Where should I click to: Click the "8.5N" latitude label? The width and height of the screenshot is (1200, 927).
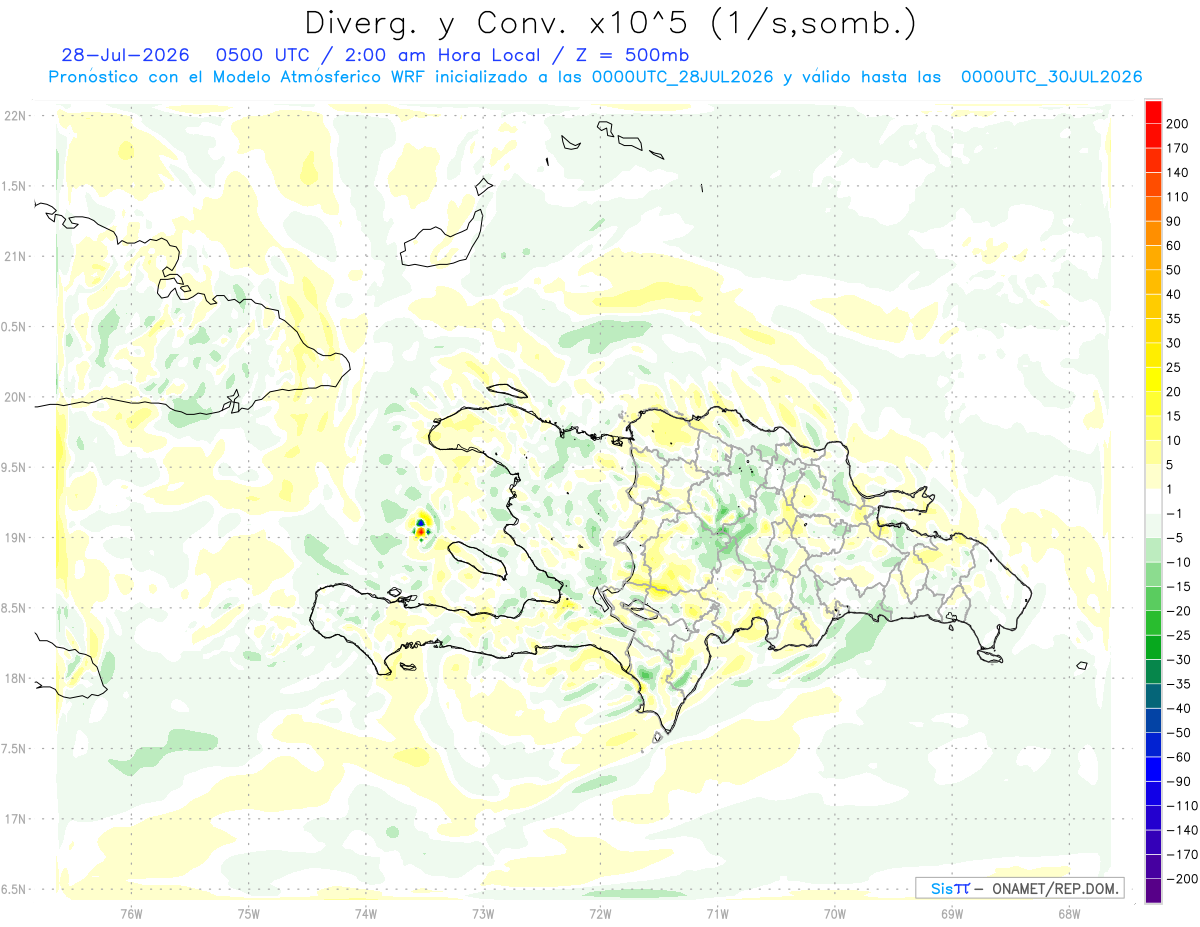[14, 608]
